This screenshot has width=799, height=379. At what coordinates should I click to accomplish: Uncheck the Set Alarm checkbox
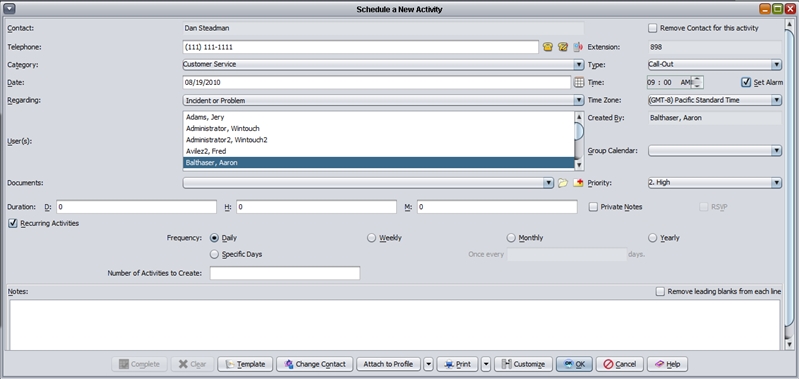click(746, 82)
